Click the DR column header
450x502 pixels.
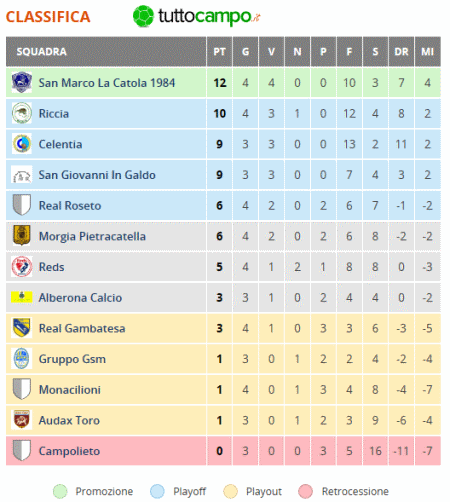(401, 52)
